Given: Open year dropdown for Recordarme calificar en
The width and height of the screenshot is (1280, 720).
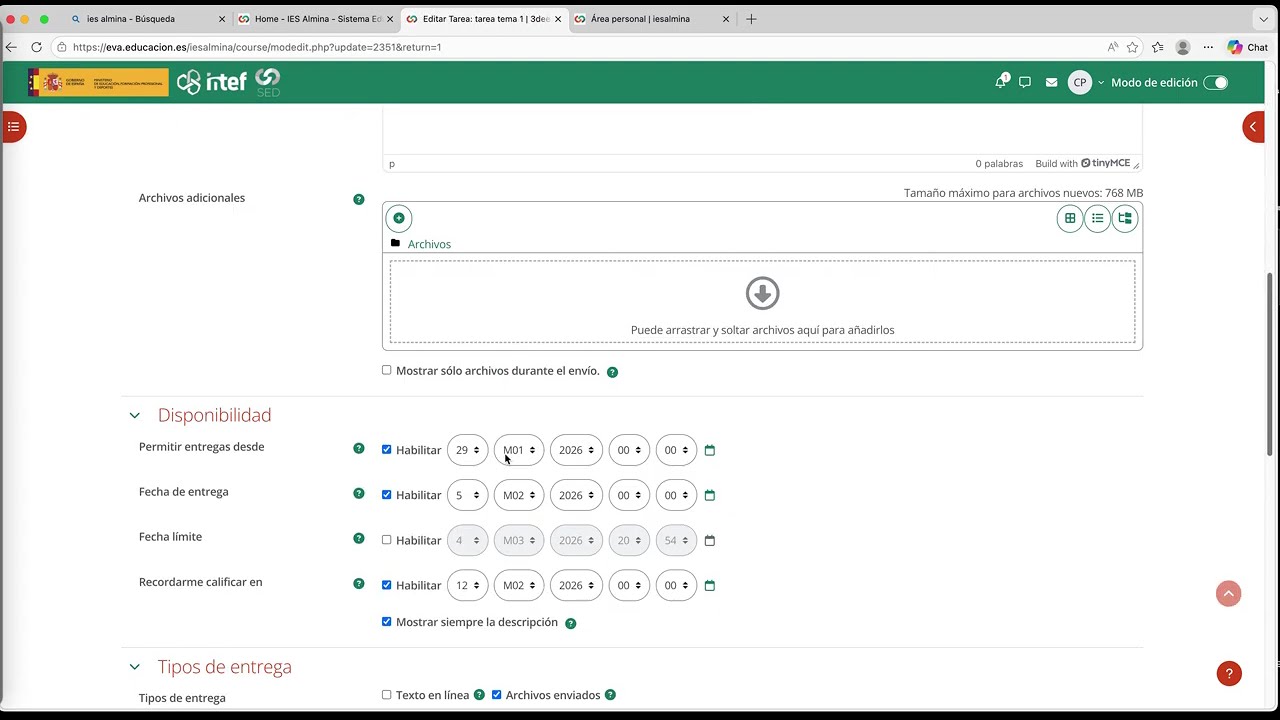Looking at the screenshot, I should click(576, 585).
